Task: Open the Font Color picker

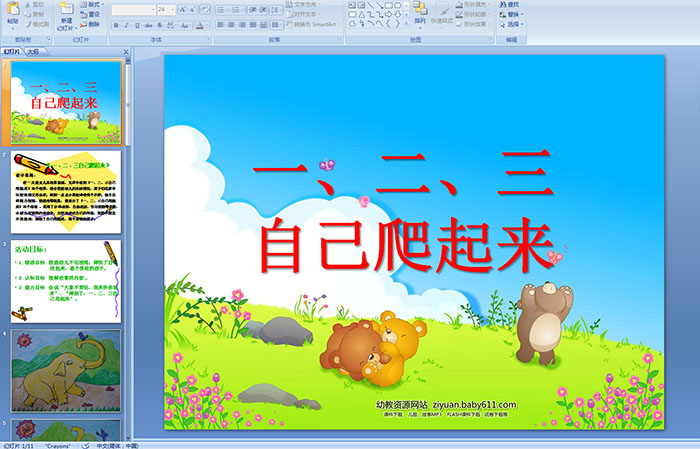Action: (202, 25)
